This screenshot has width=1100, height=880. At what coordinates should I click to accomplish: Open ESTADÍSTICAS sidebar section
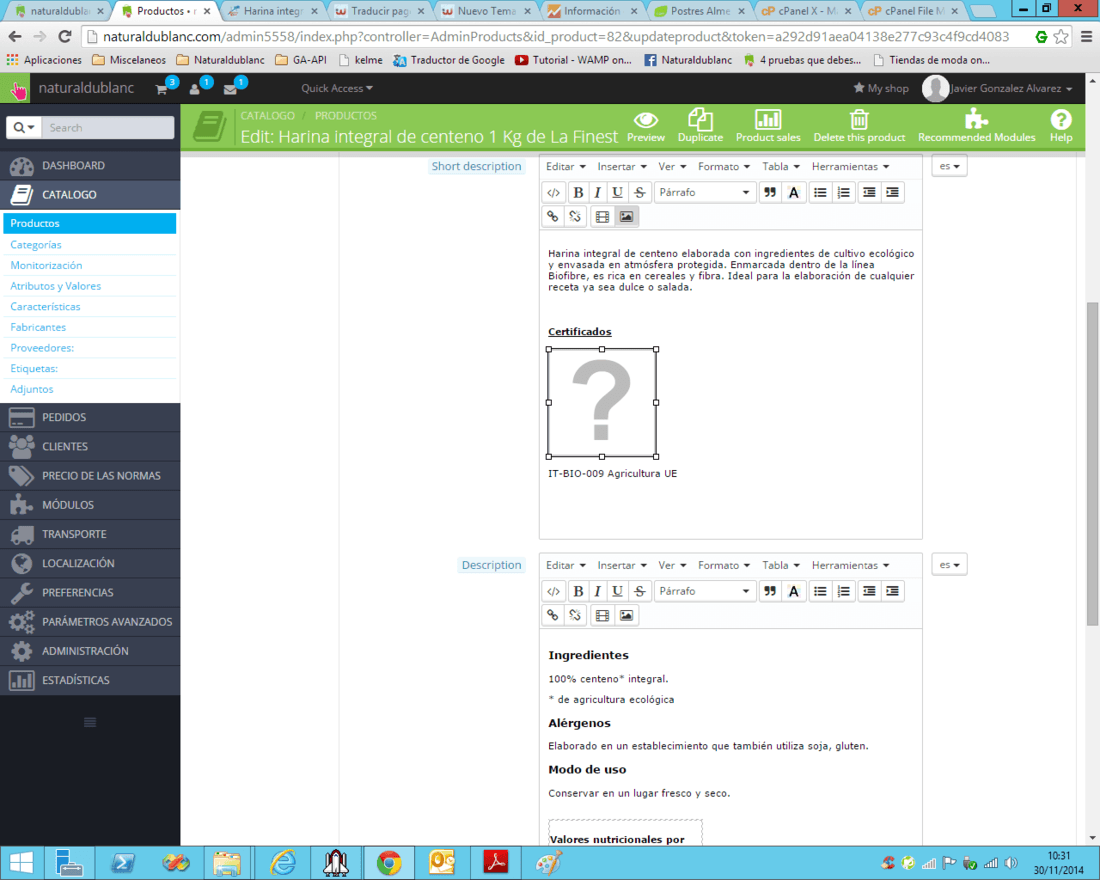click(90, 680)
